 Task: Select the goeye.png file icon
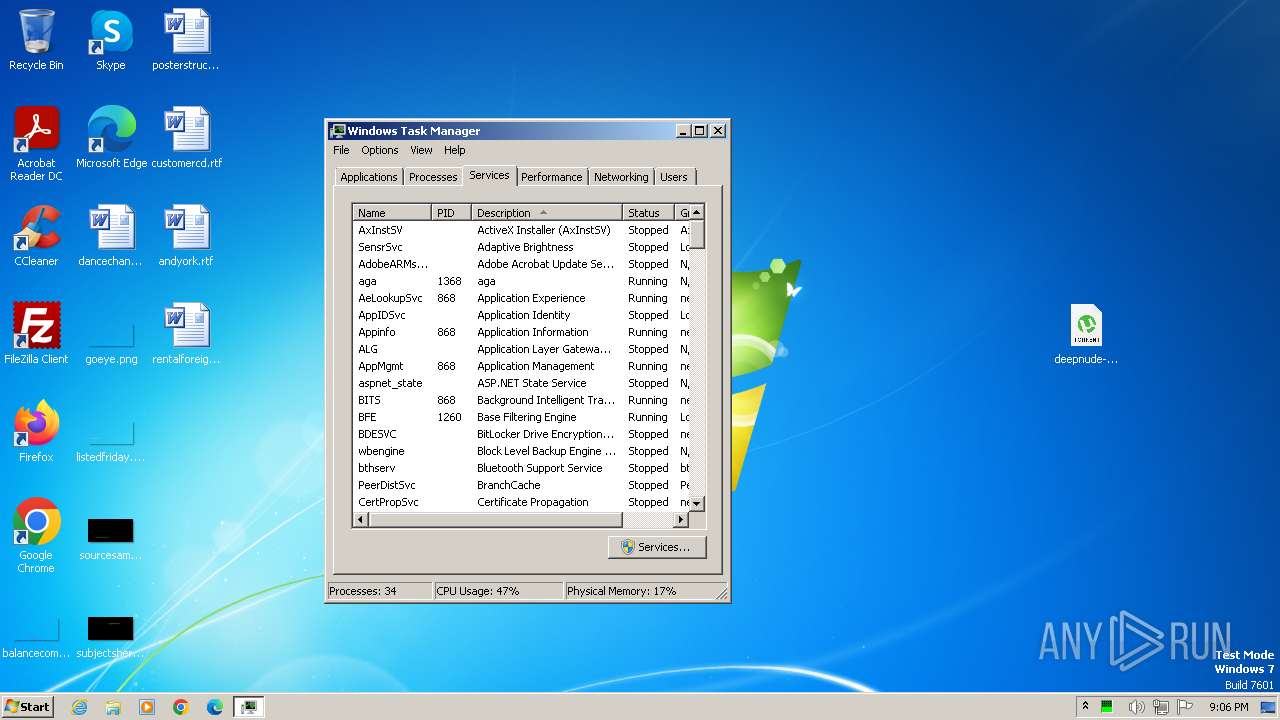coord(111,342)
